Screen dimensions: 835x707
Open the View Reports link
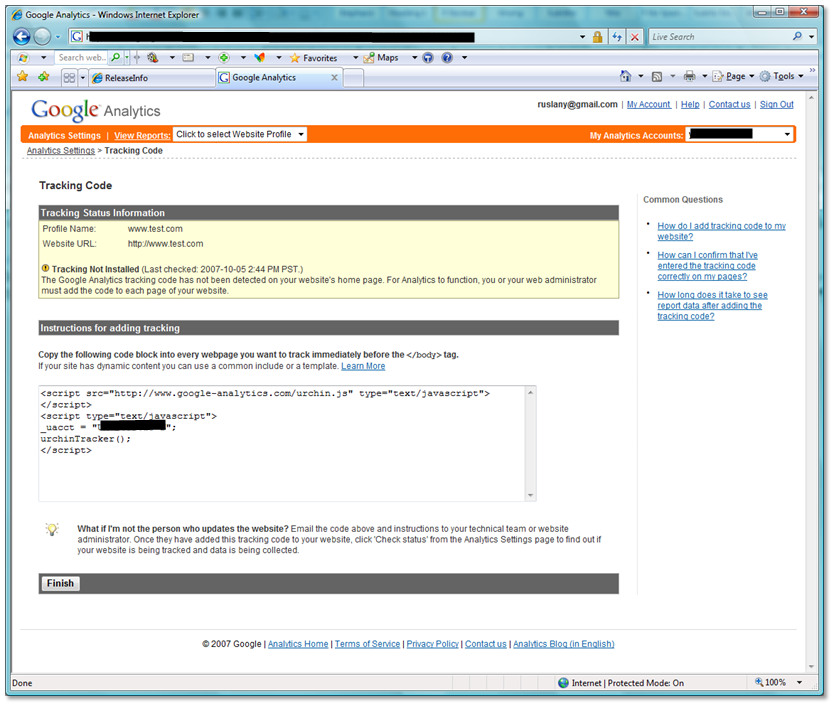tap(142, 135)
